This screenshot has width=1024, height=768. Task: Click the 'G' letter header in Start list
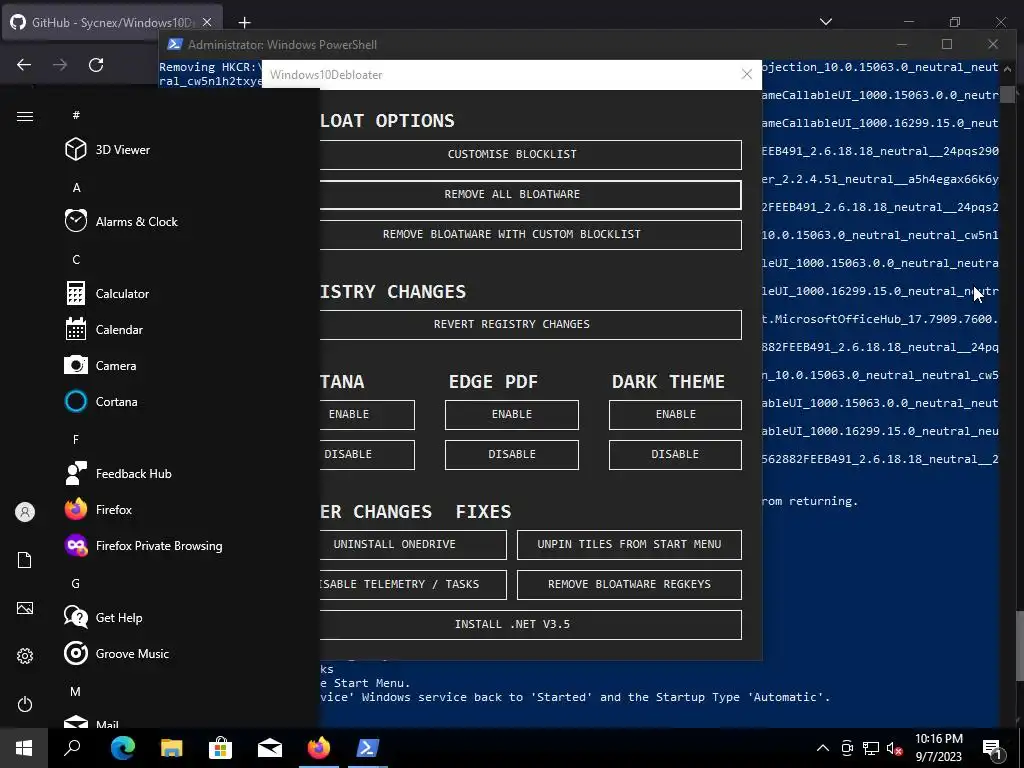[76, 584]
